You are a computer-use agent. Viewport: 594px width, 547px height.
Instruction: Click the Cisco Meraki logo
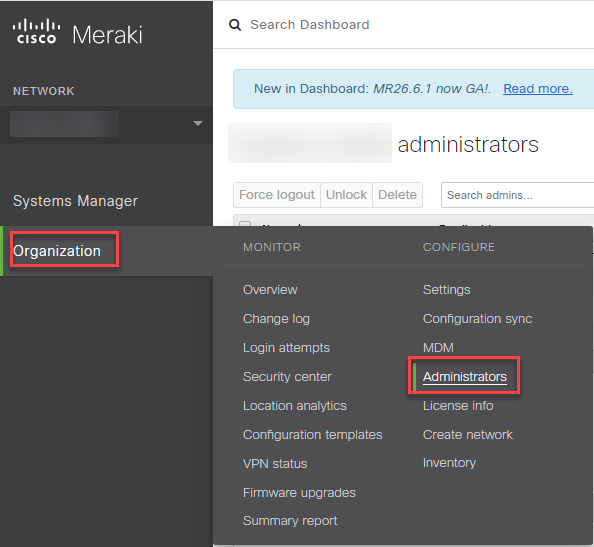click(x=78, y=33)
